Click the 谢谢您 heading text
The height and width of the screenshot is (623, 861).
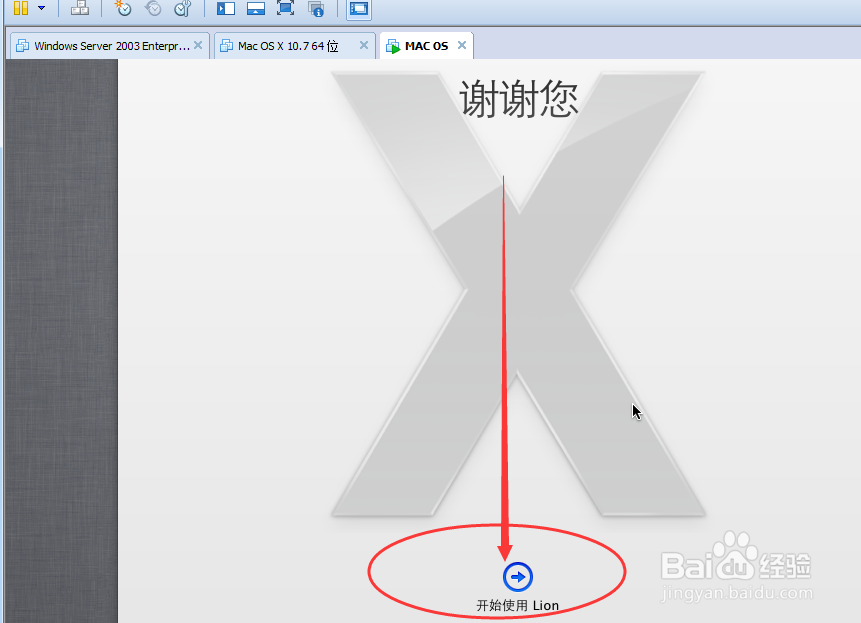pyautogui.click(x=519, y=99)
